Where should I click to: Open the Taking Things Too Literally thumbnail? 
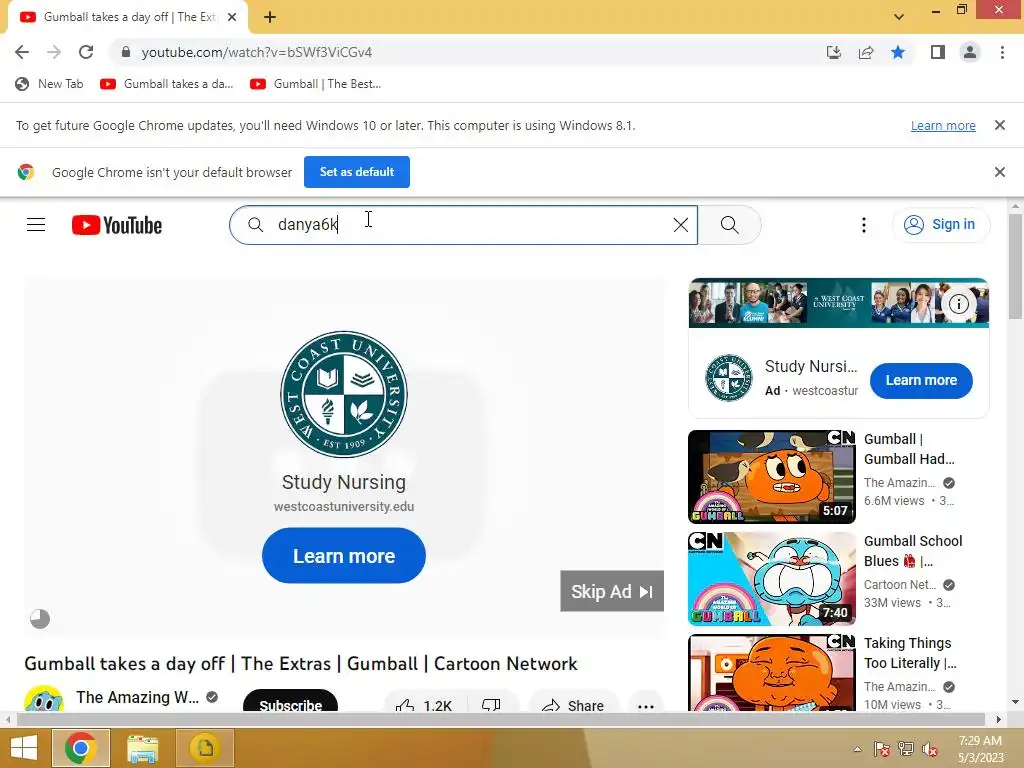(771, 673)
